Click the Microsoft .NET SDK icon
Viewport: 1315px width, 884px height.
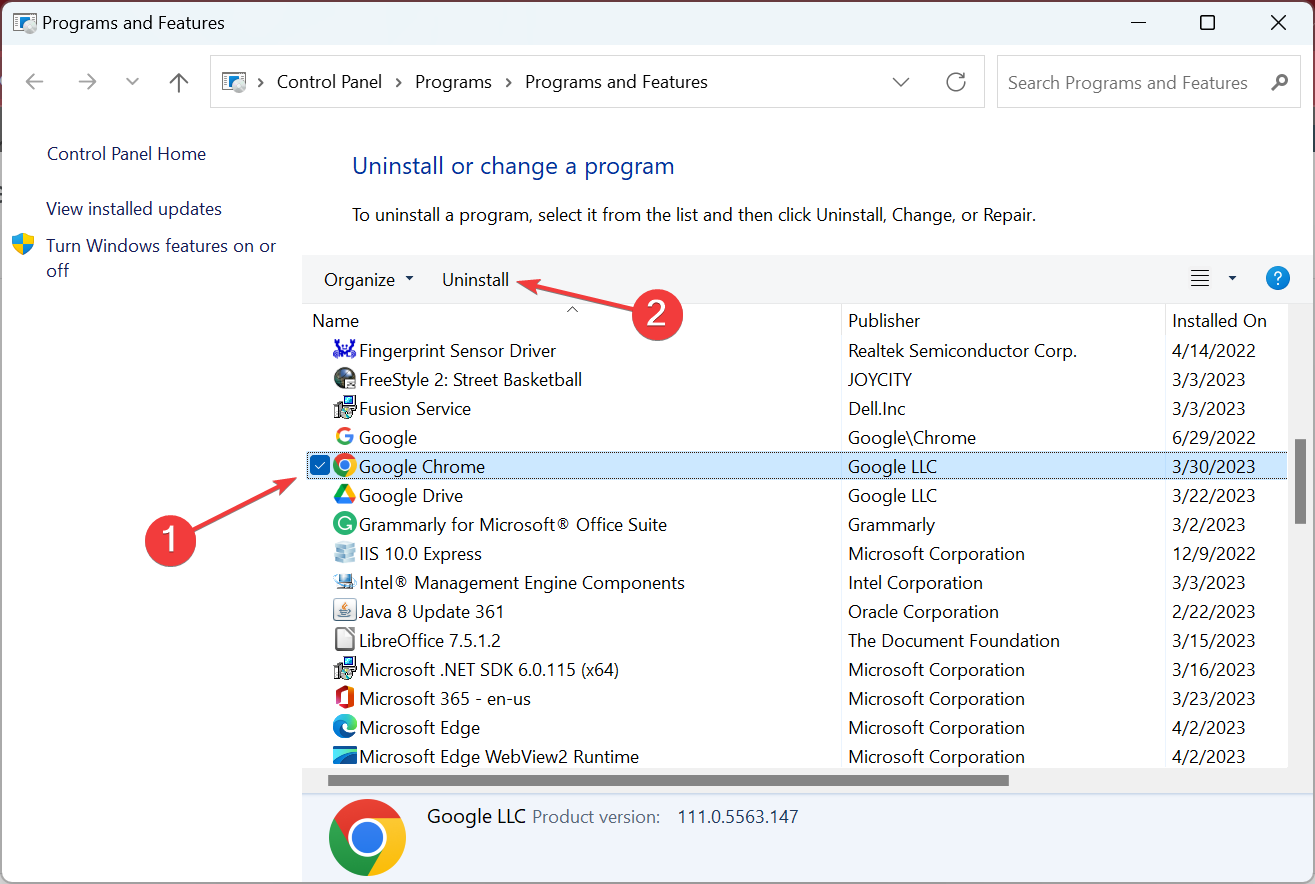(x=344, y=669)
